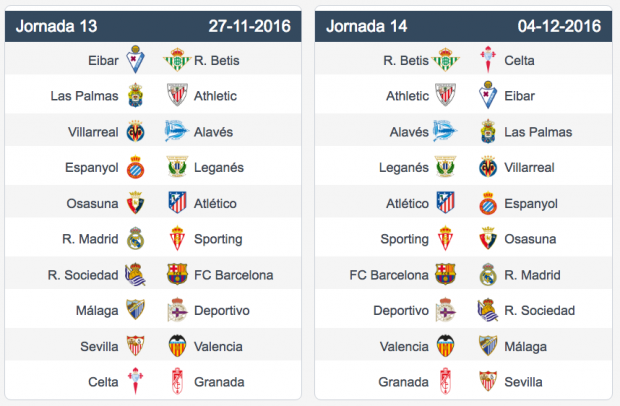Select the 04-12-2016 date label
The image size is (620, 406).
(x=559, y=26)
